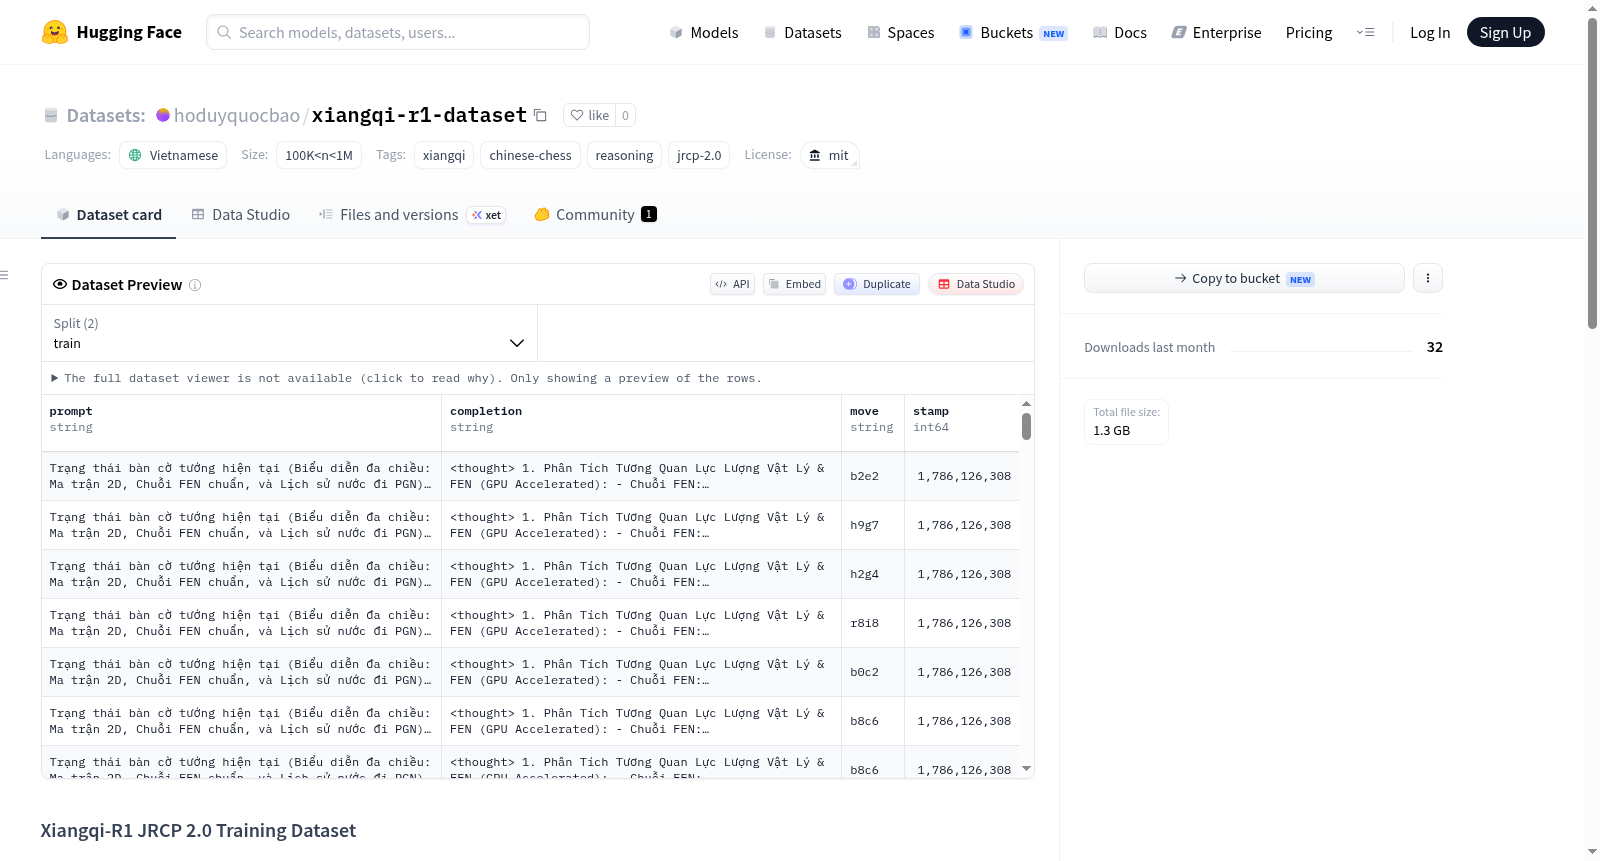Click the page vertical scrollbar thumb
The image size is (1600, 861).
click(1593, 174)
